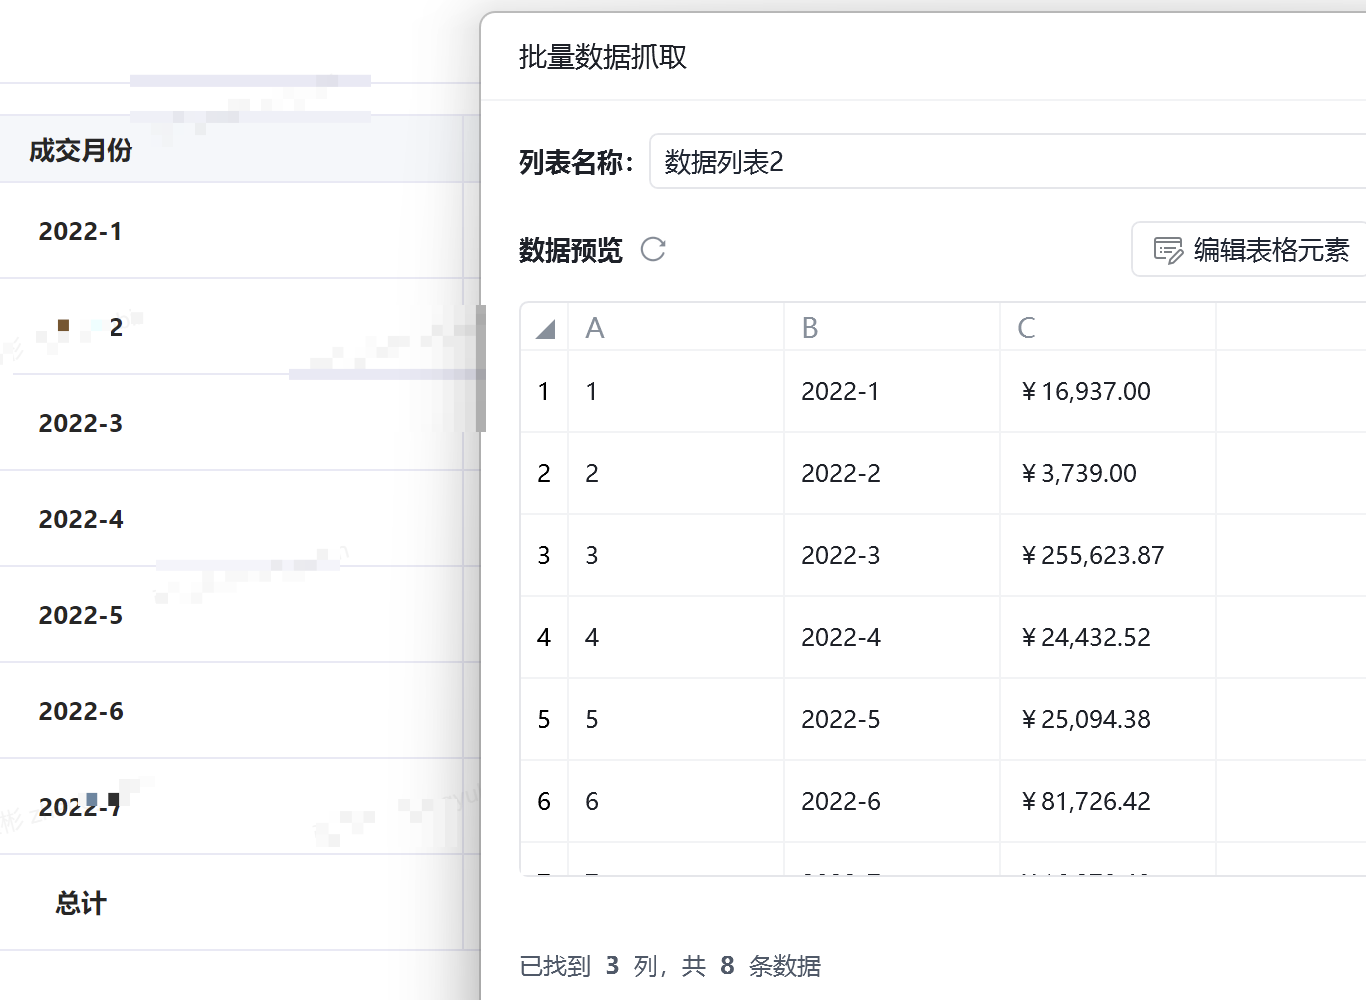Select row number 1 header
Viewport: 1366px width, 1000px height.
pos(544,391)
